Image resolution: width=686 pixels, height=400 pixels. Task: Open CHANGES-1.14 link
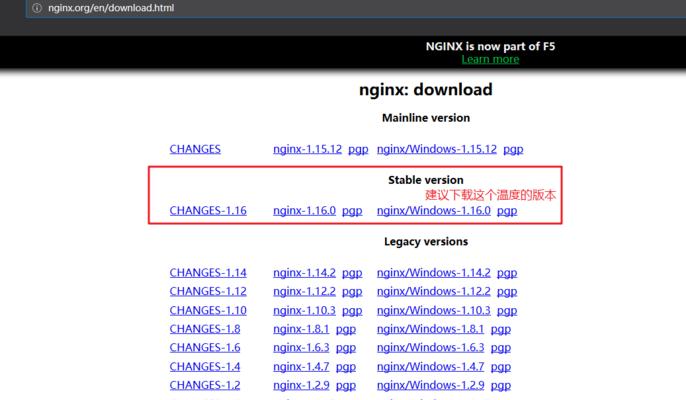point(208,273)
